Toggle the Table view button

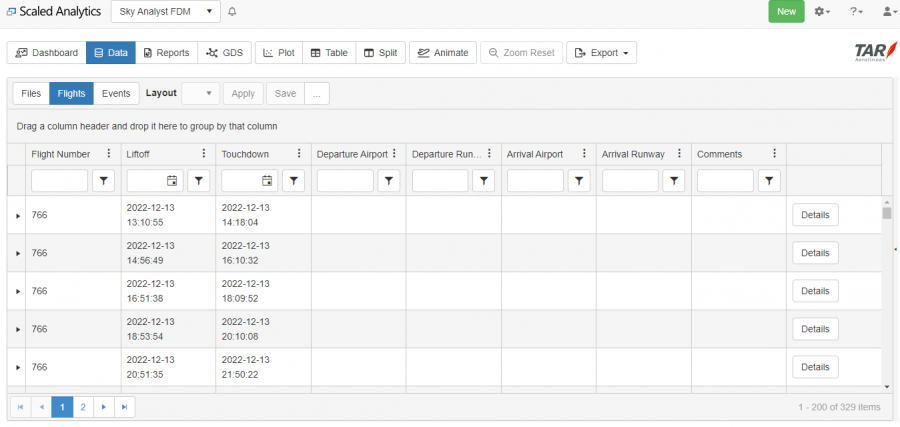(328, 53)
